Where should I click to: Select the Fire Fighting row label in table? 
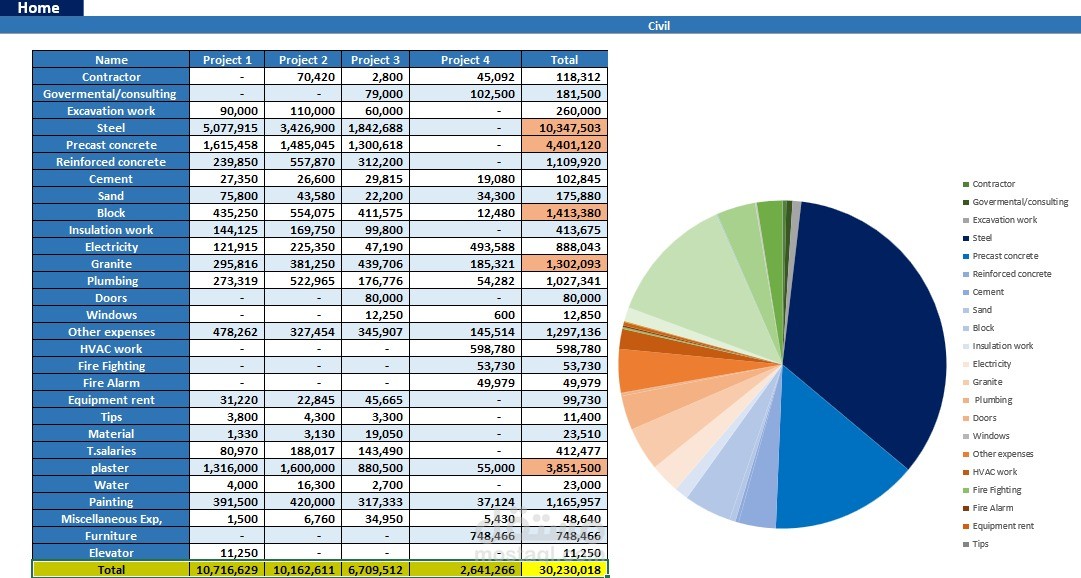coord(111,366)
